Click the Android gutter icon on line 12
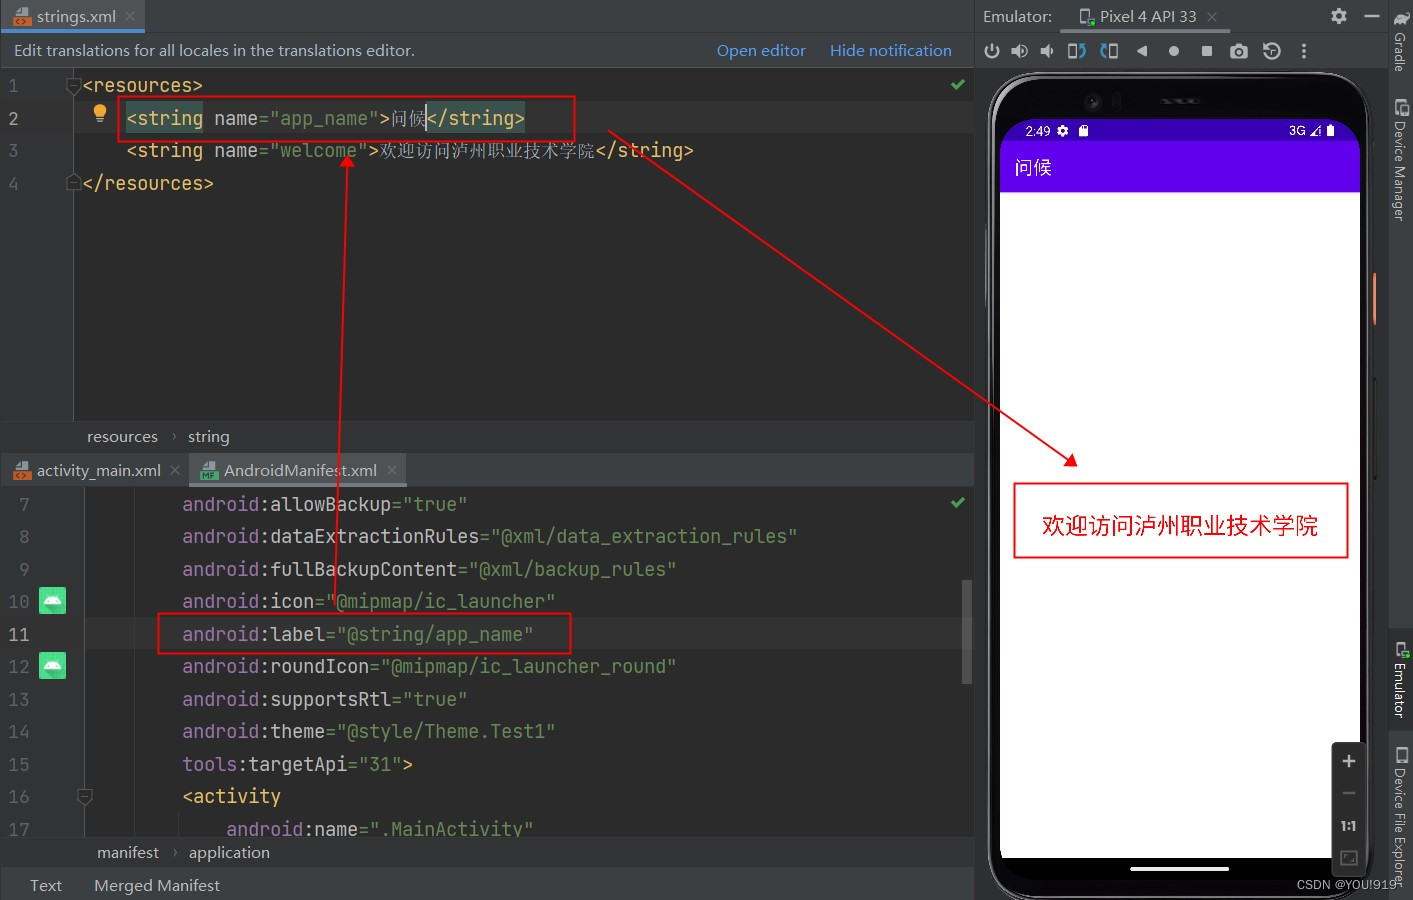 tap(52, 665)
